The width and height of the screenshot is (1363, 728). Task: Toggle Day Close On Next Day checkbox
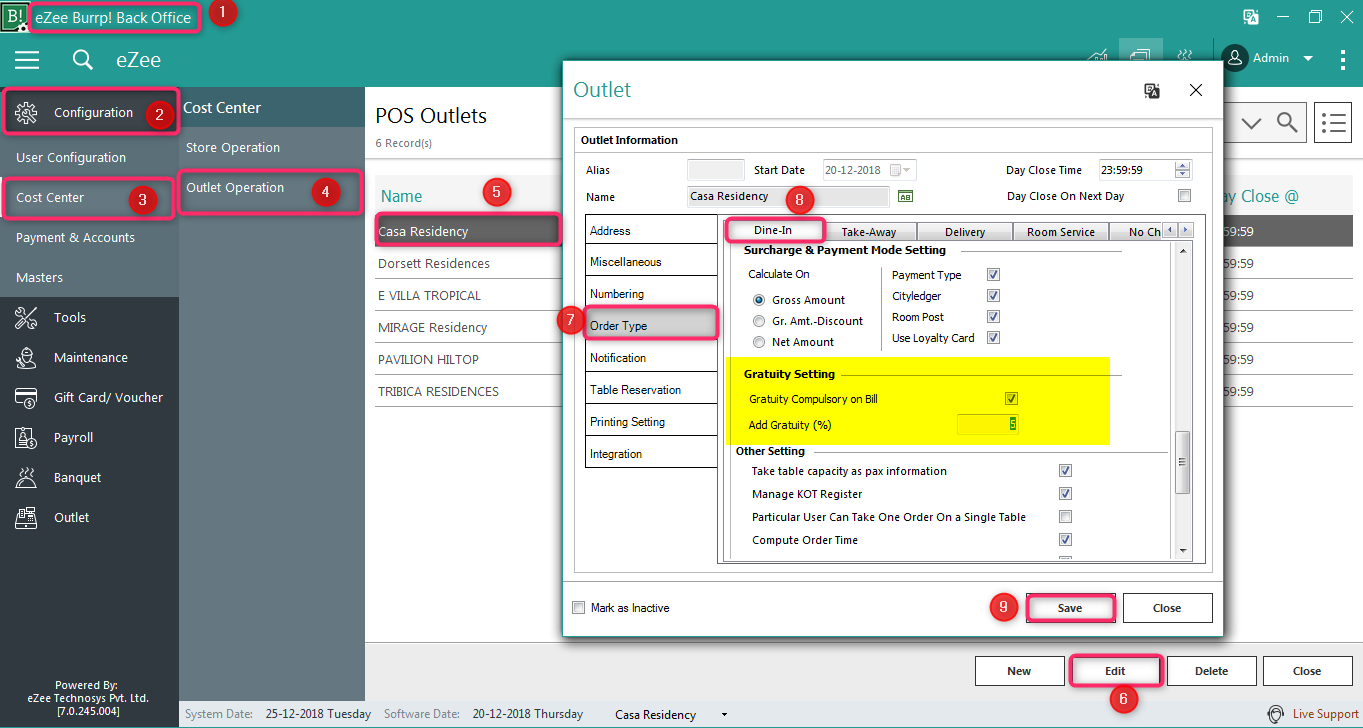click(x=1185, y=196)
